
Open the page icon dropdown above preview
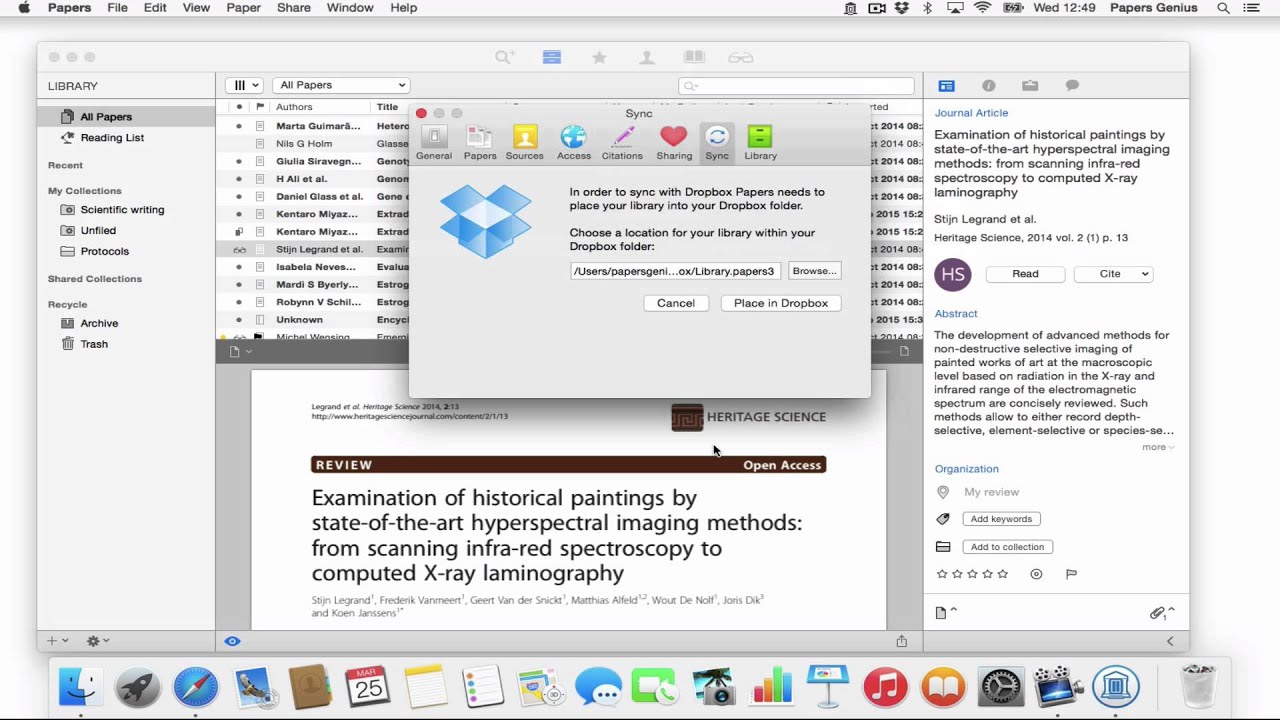[241, 351]
